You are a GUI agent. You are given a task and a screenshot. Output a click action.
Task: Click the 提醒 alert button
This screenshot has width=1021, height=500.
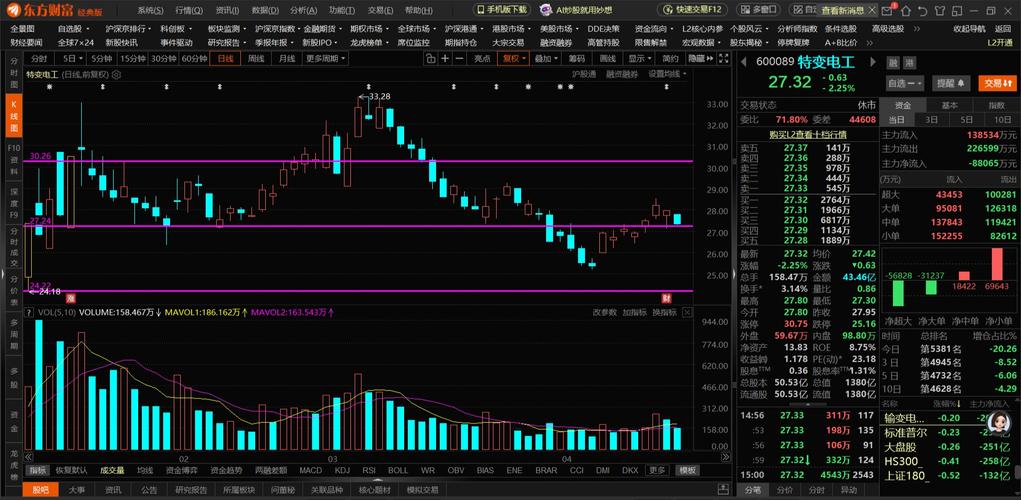(951, 83)
